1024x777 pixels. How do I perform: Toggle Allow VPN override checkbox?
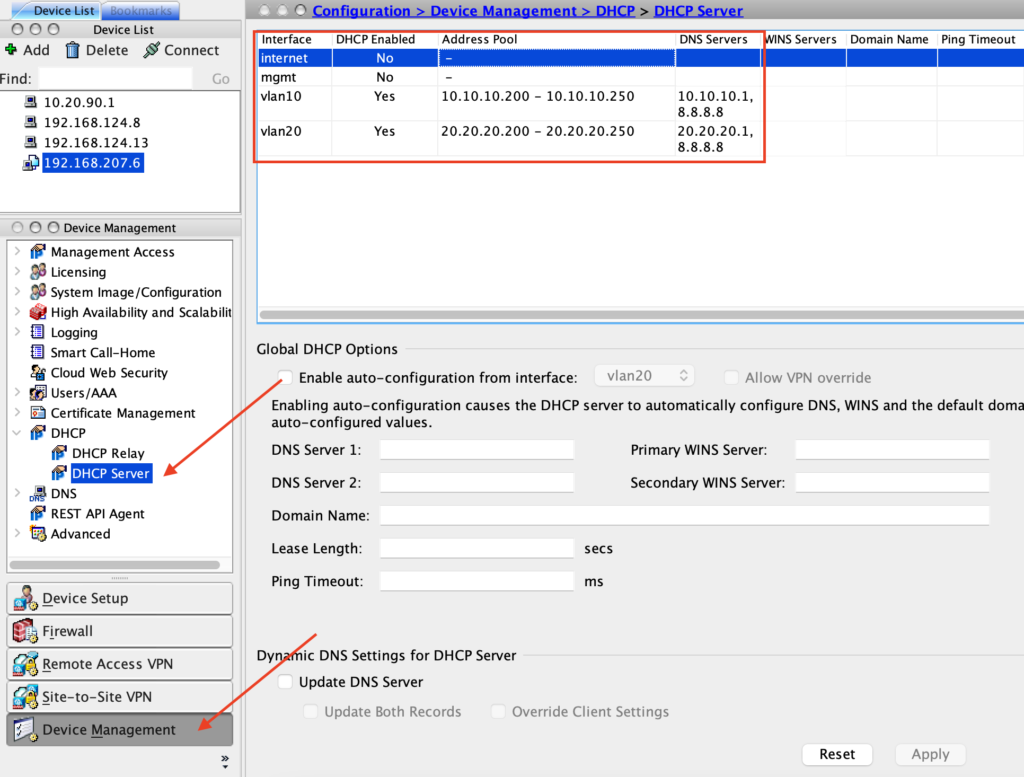731,377
